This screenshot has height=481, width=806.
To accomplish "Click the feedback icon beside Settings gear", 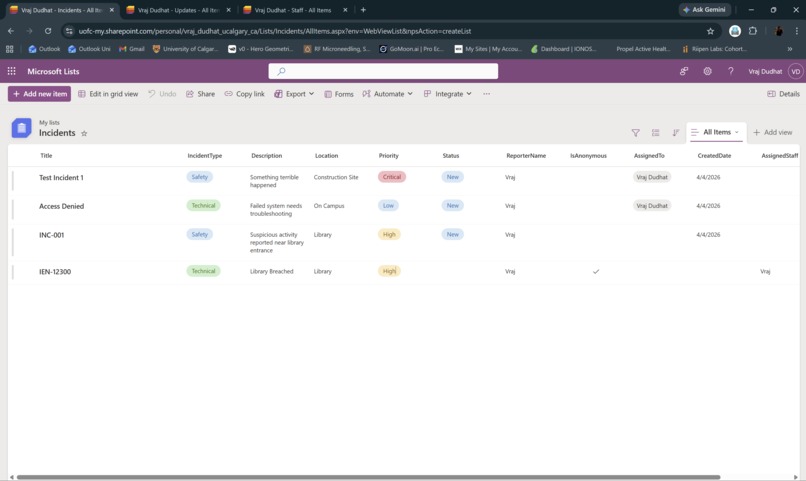I will [x=684, y=71].
